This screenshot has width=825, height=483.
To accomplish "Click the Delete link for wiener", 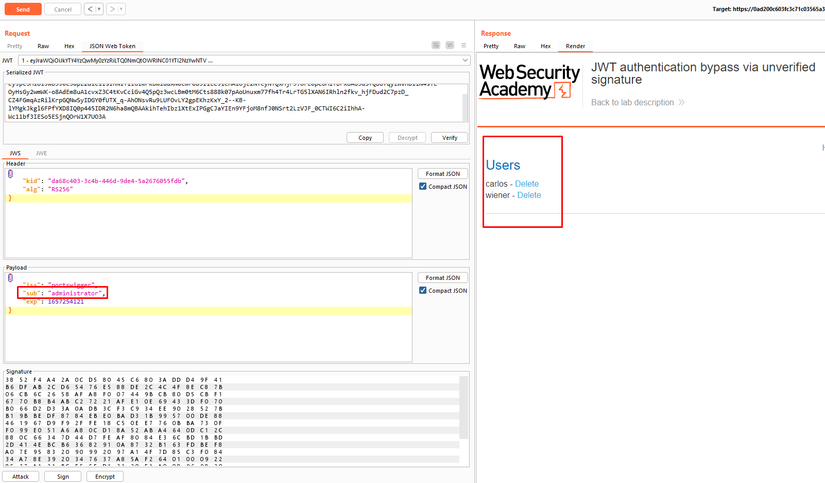I will pos(529,195).
